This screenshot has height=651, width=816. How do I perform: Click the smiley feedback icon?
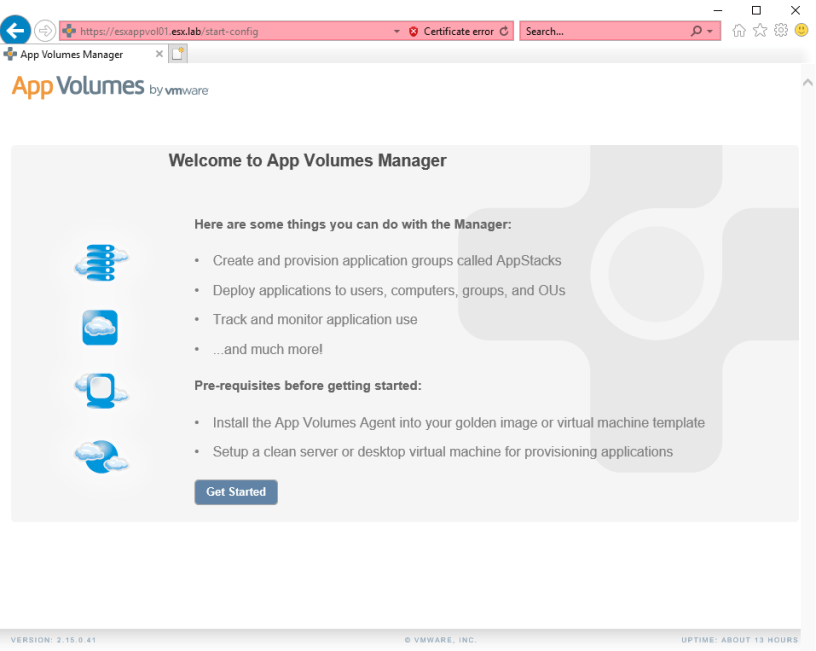pyautogui.click(x=801, y=31)
